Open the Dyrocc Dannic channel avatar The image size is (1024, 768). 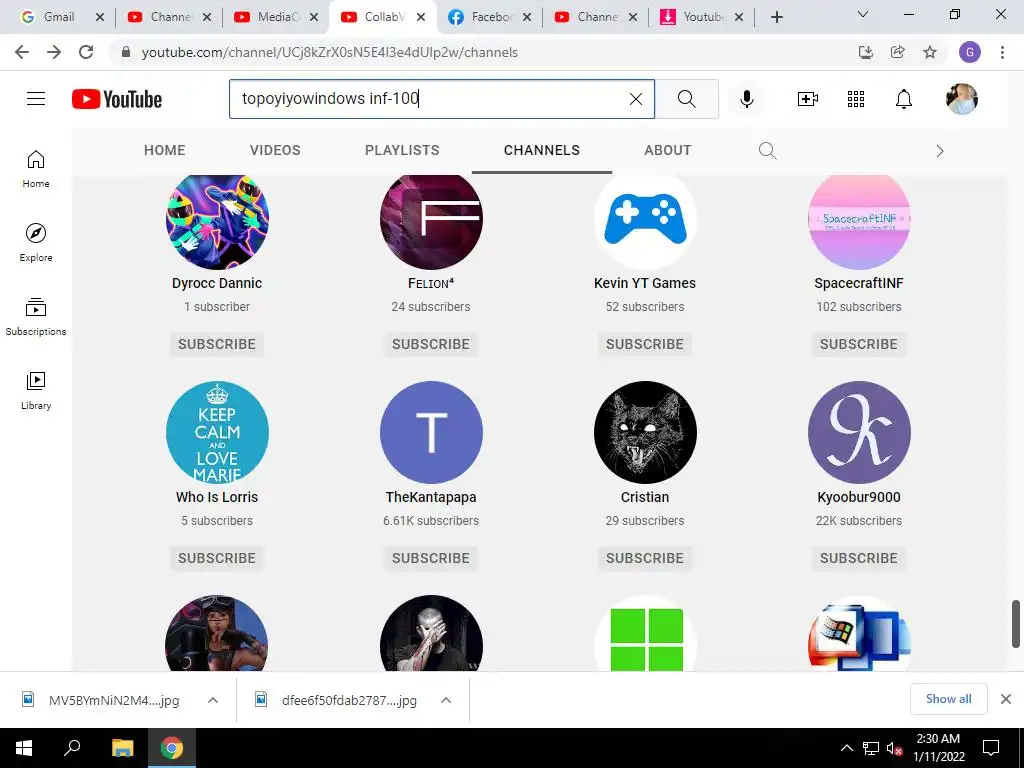(217, 221)
